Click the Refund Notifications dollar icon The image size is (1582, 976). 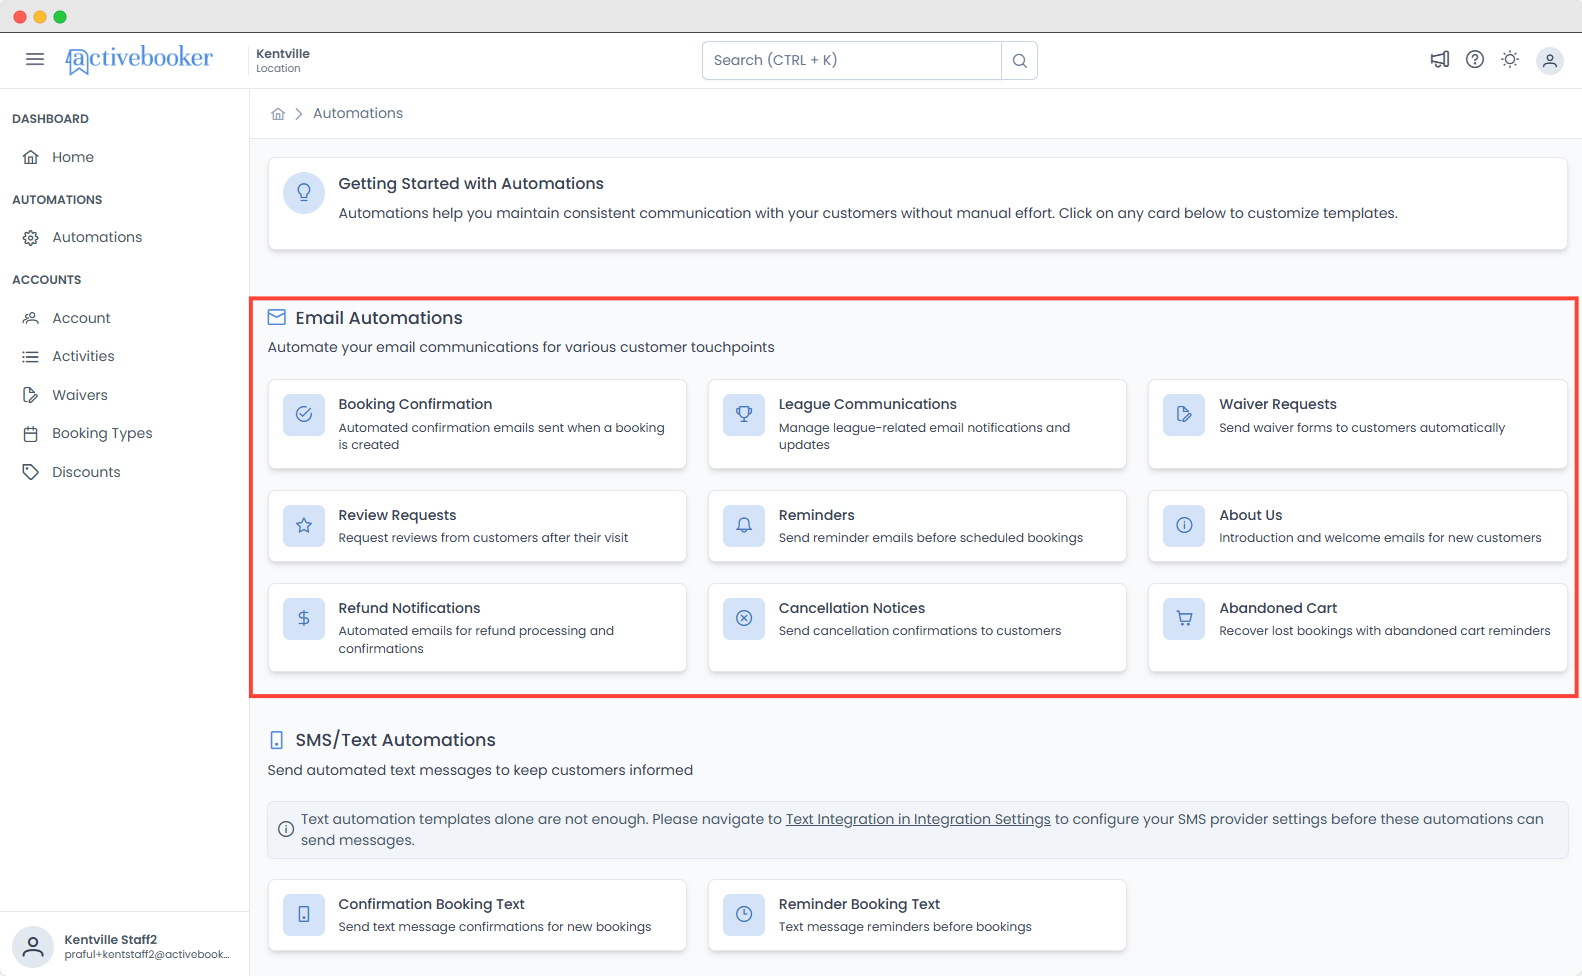304,618
